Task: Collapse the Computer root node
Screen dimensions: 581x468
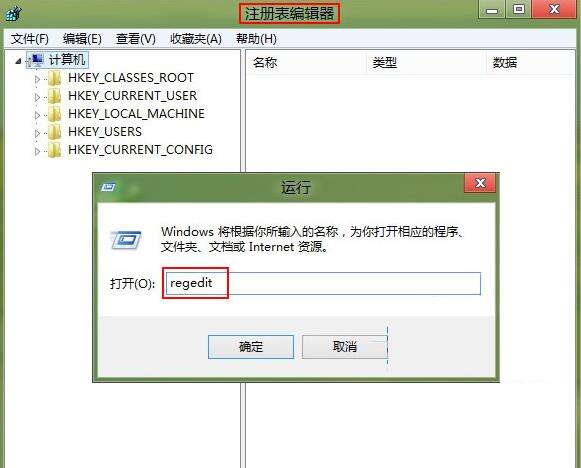Action: [x=18, y=61]
